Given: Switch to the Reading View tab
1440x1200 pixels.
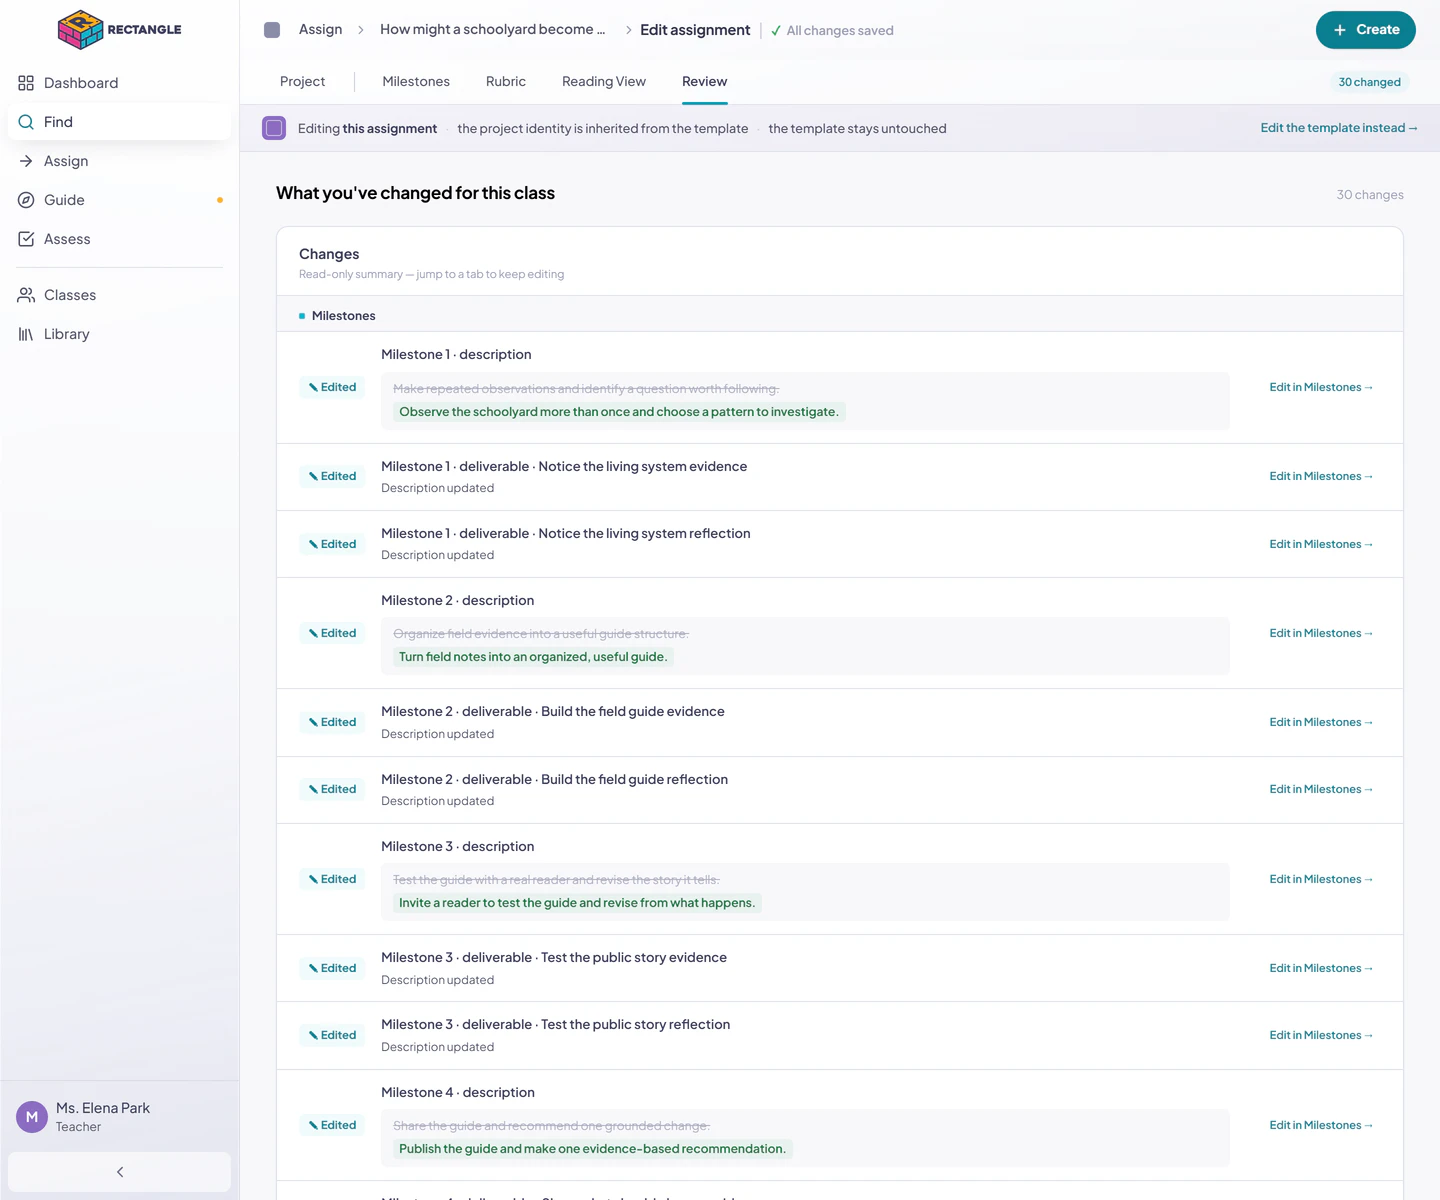Looking at the screenshot, I should click(x=604, y=82).
